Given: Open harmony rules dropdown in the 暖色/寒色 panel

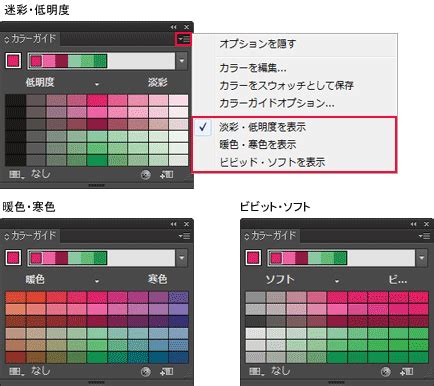Looking at the screenshot, I should pos(182,258).
